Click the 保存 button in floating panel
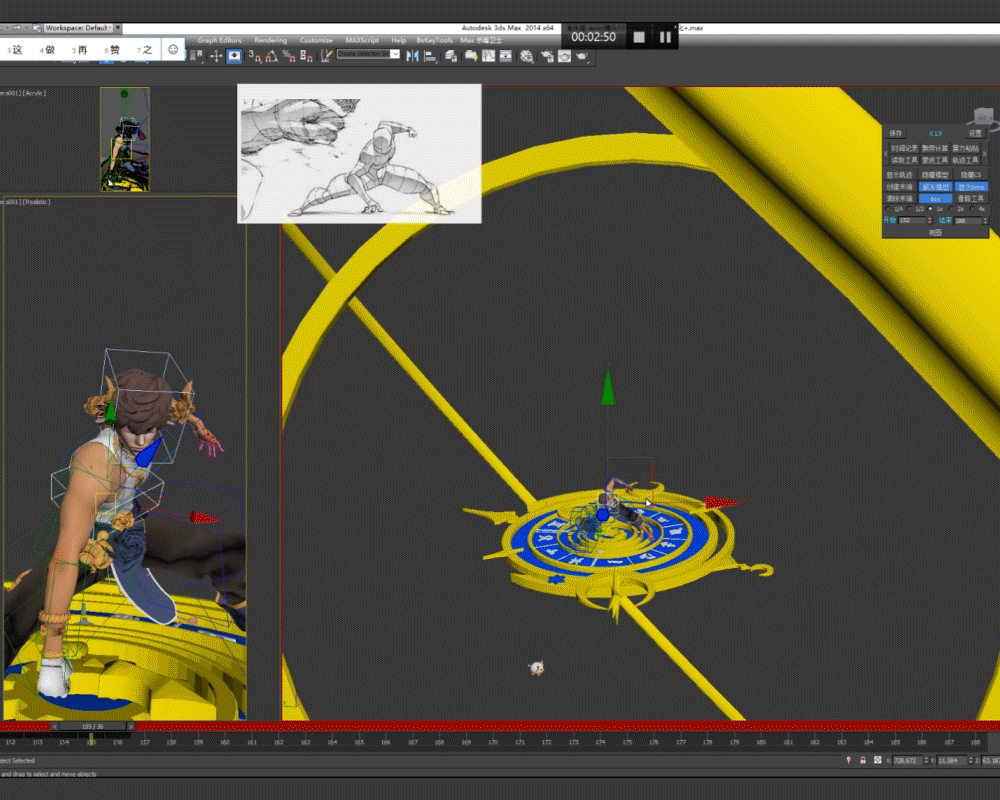This screenshot has width=1000, height=800. coord(896,133)
